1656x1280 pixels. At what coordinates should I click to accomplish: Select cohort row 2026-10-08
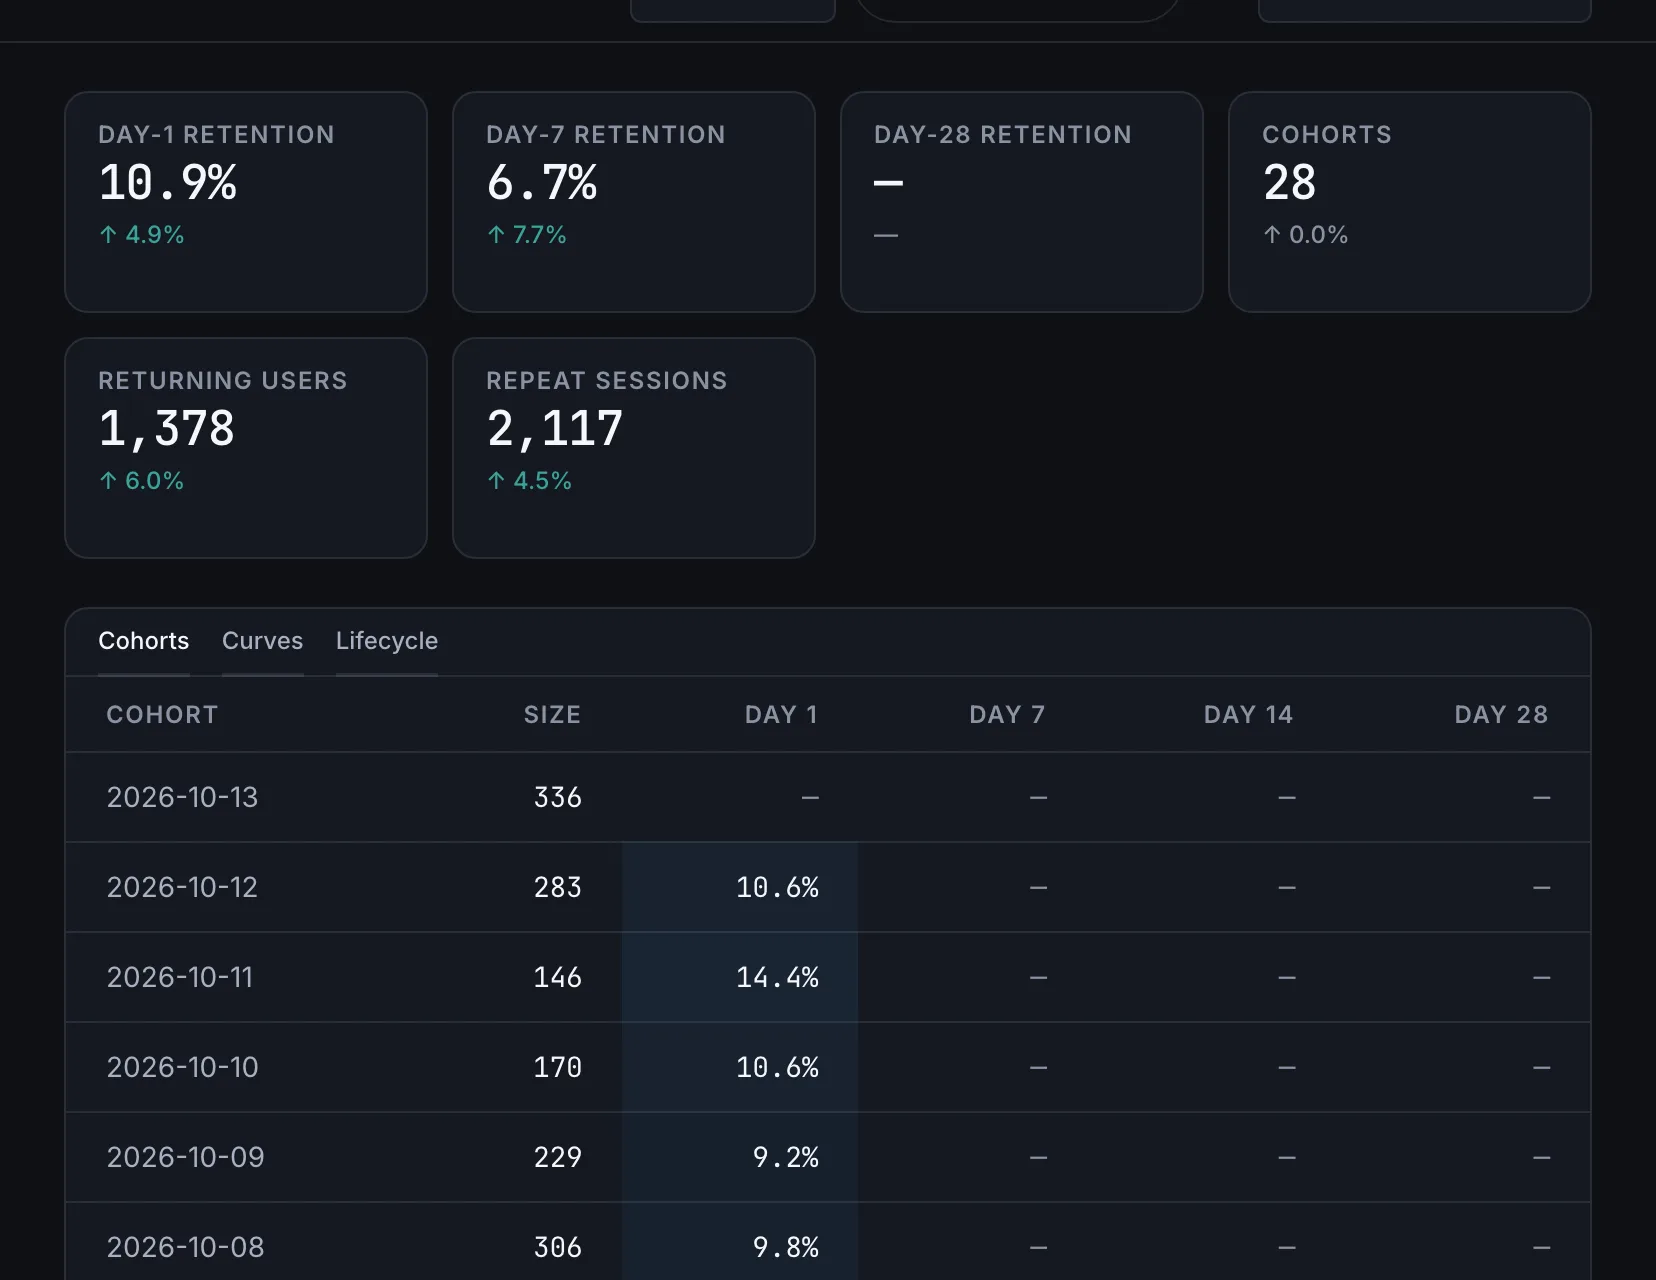[x=828, y=1242]
